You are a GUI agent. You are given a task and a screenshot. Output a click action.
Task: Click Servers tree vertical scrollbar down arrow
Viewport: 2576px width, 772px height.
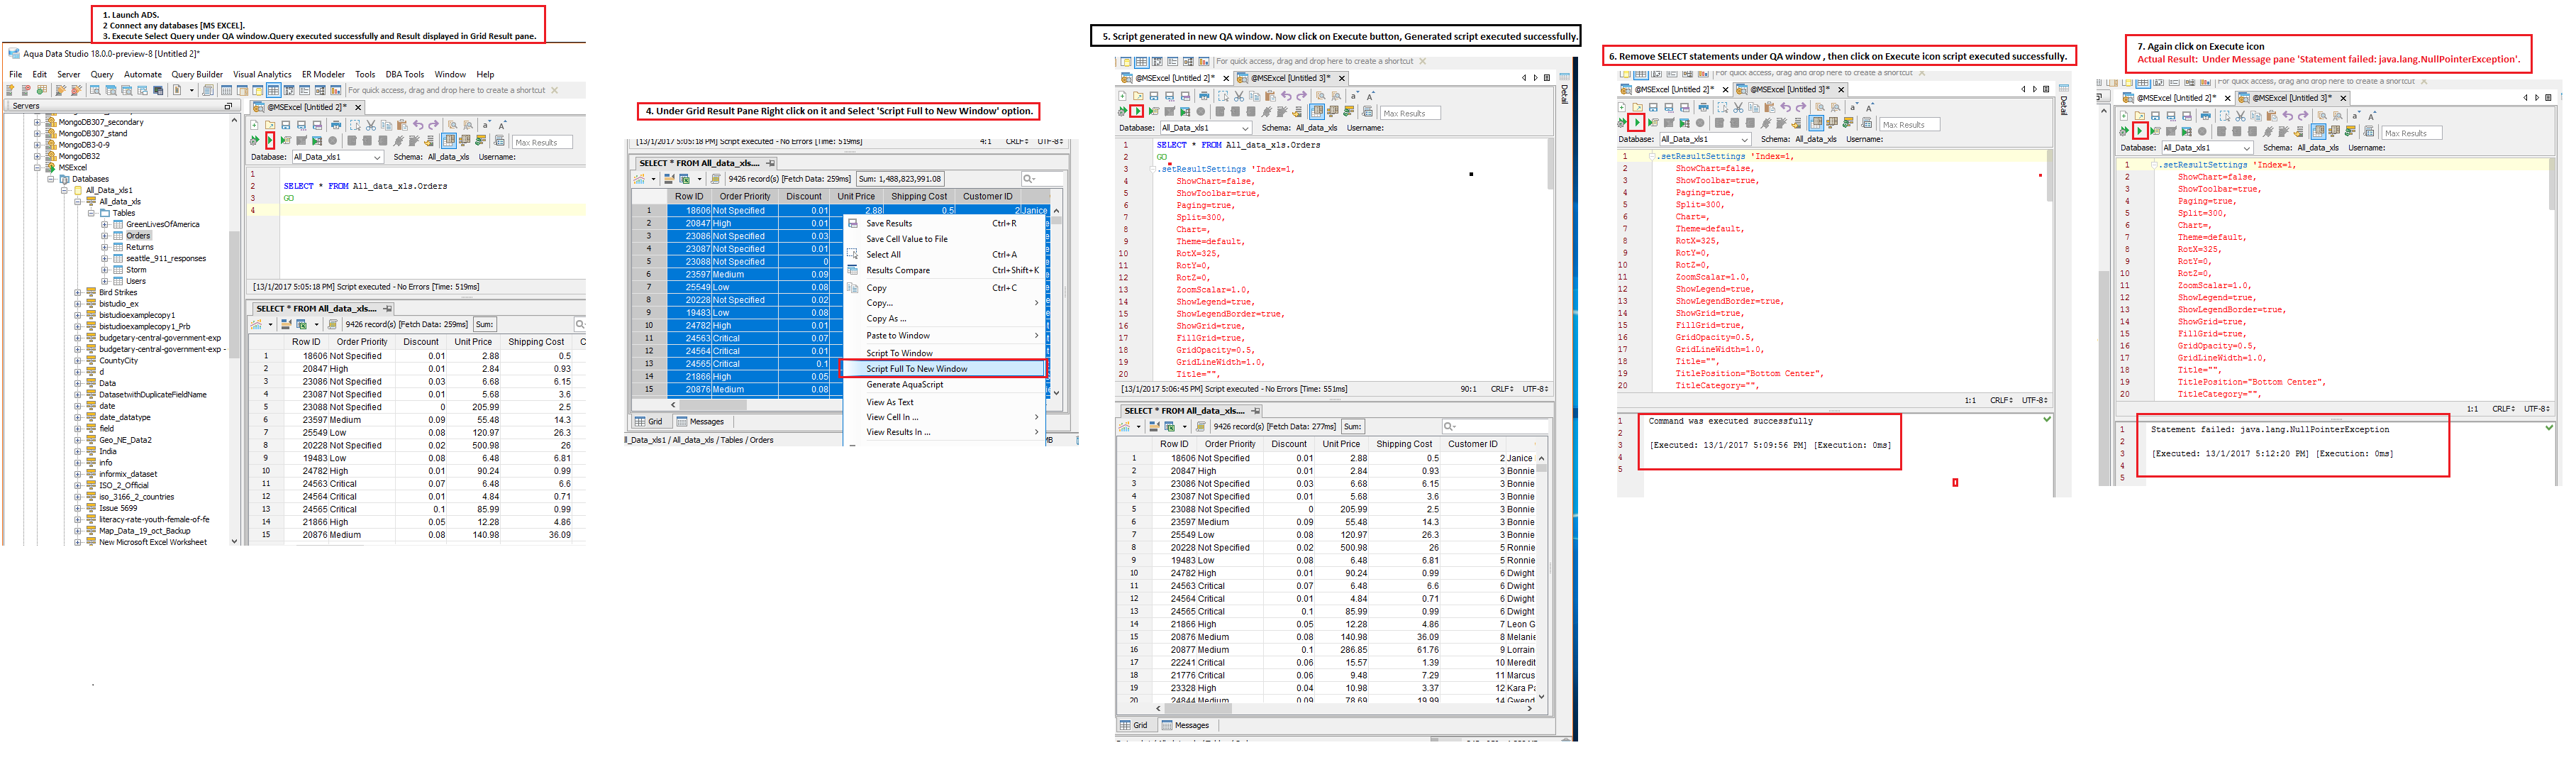coord(234,541)
